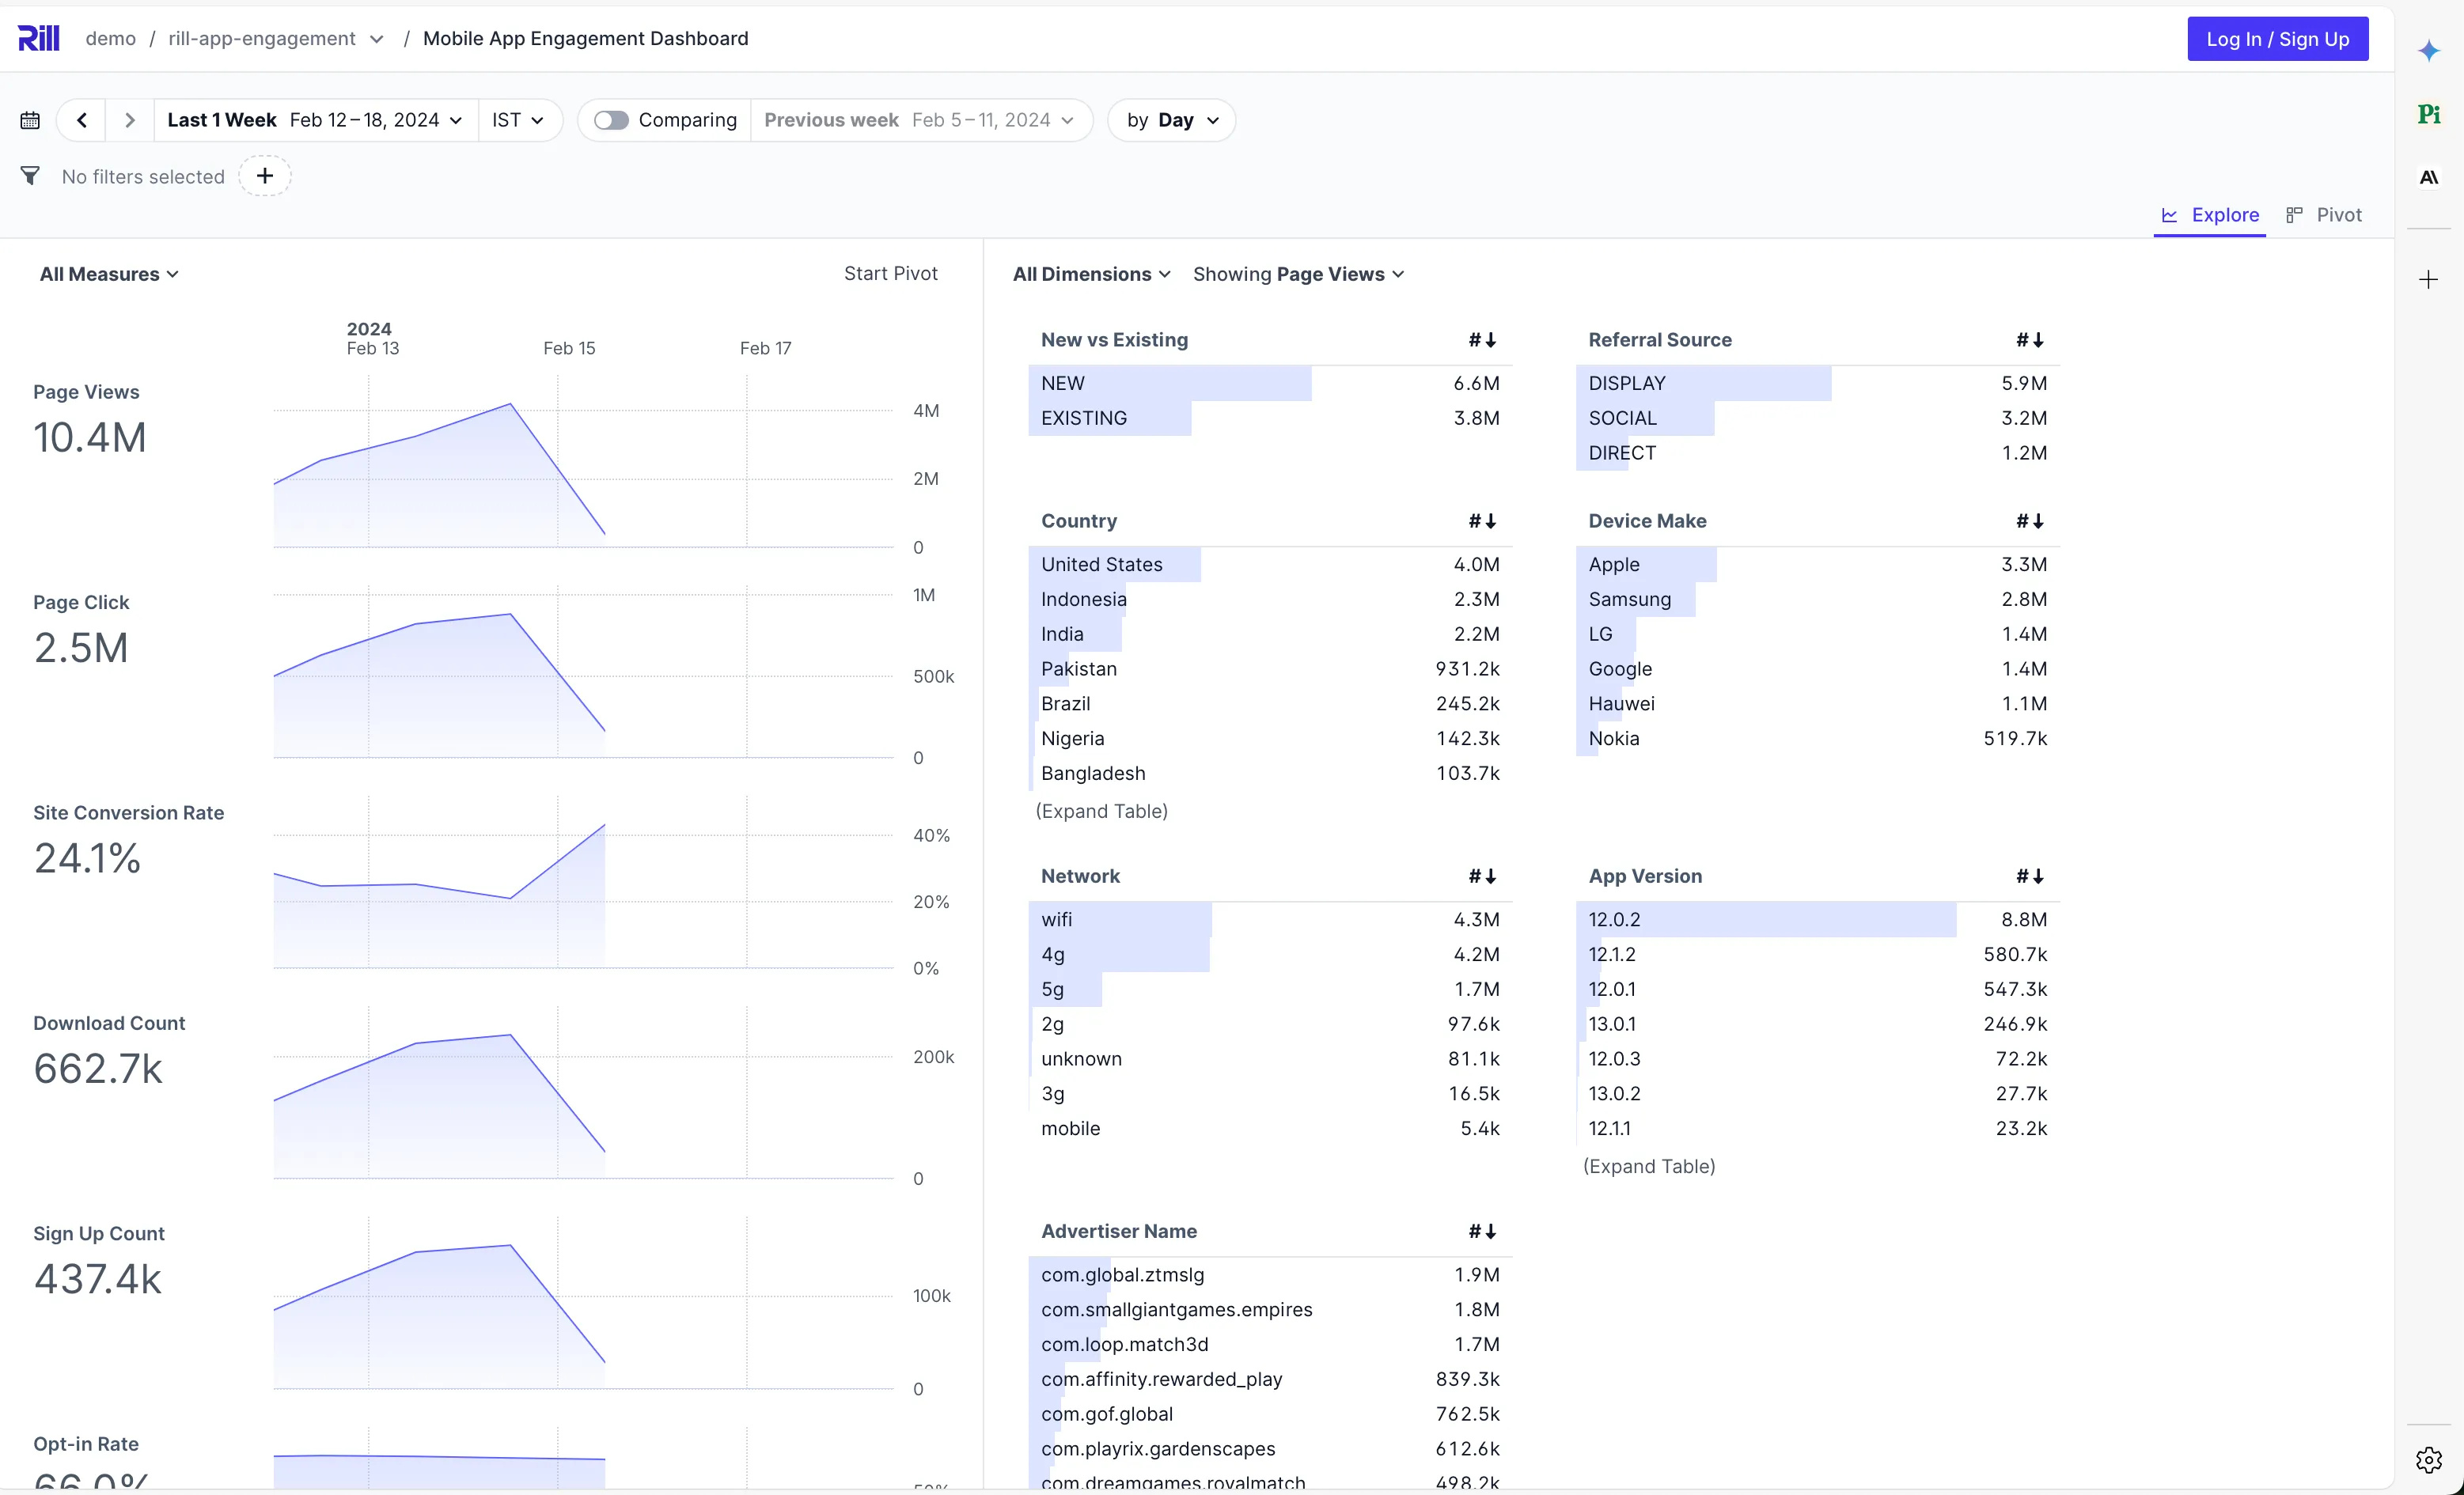
Task: Click the Pi icon in sidebar
Action: (2428, 114)
